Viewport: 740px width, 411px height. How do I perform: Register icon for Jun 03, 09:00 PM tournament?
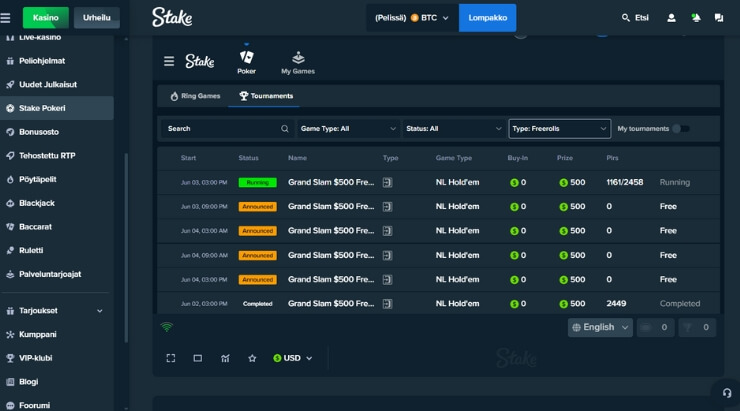click(387, 206)
